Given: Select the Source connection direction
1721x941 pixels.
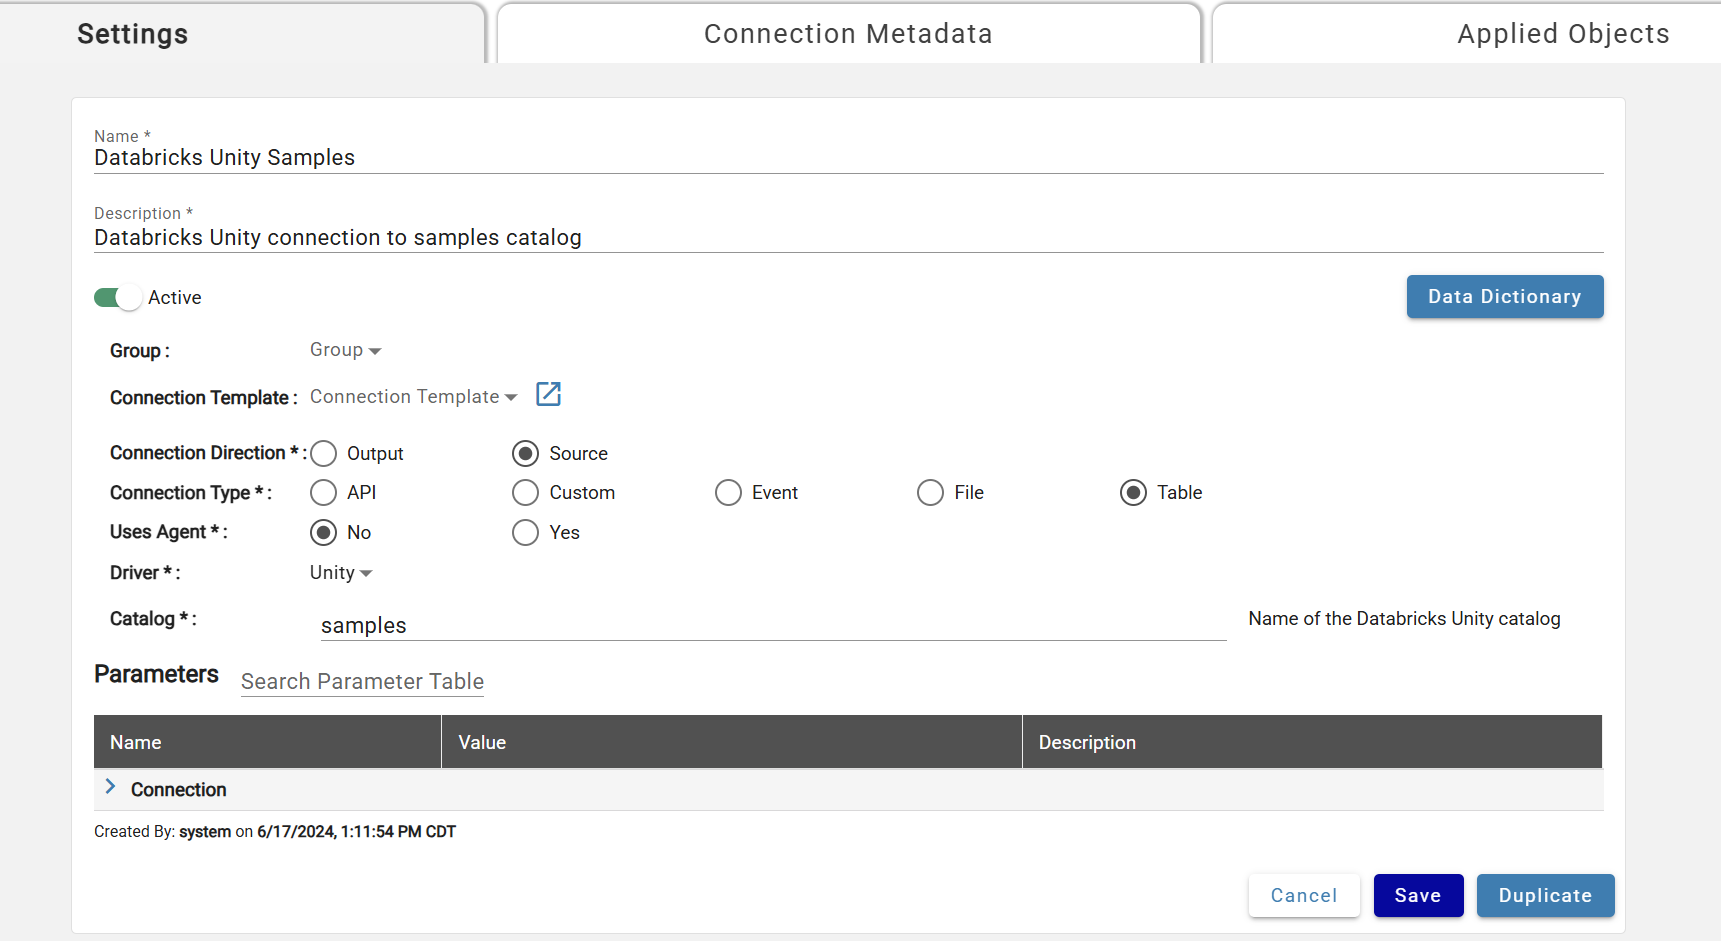Looking at the screenshot, I should [525, 453].
